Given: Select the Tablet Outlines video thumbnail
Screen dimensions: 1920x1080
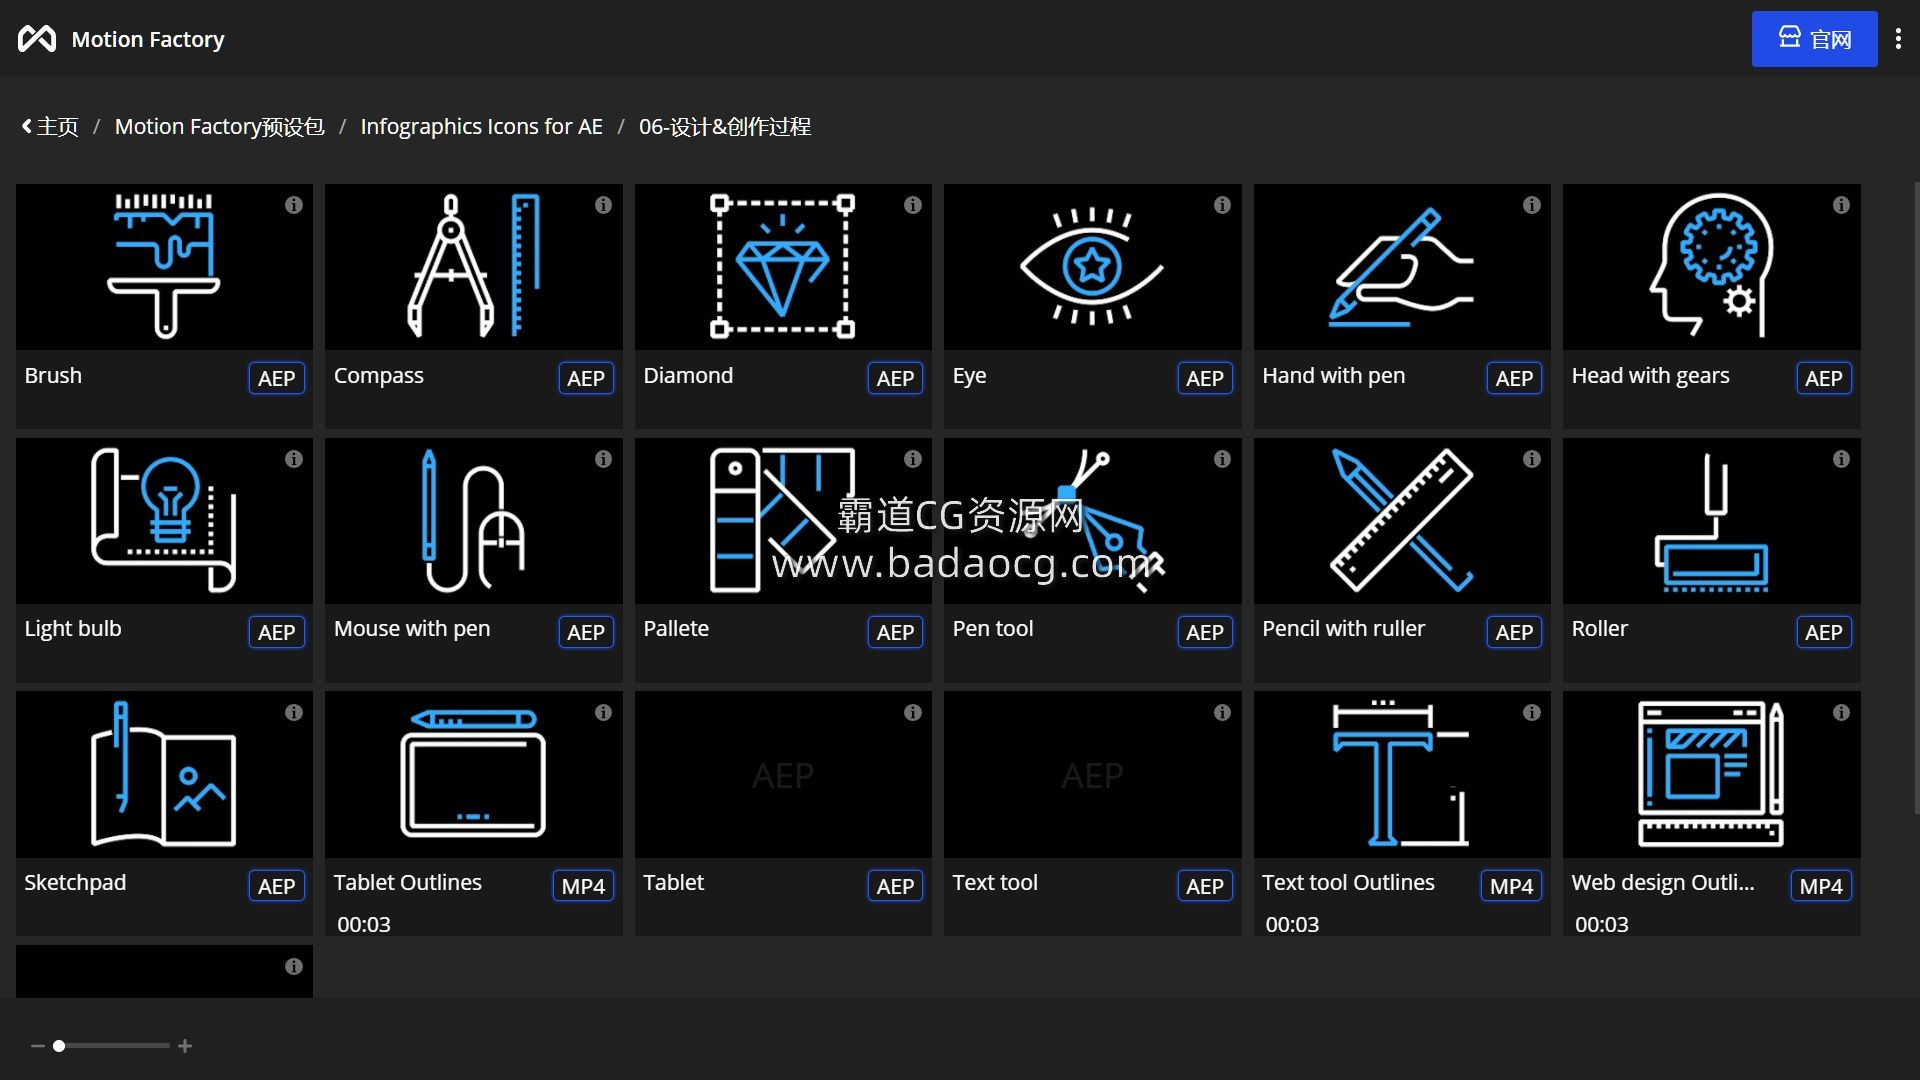Looking at the screenshot, I should (x=474, y=774).
